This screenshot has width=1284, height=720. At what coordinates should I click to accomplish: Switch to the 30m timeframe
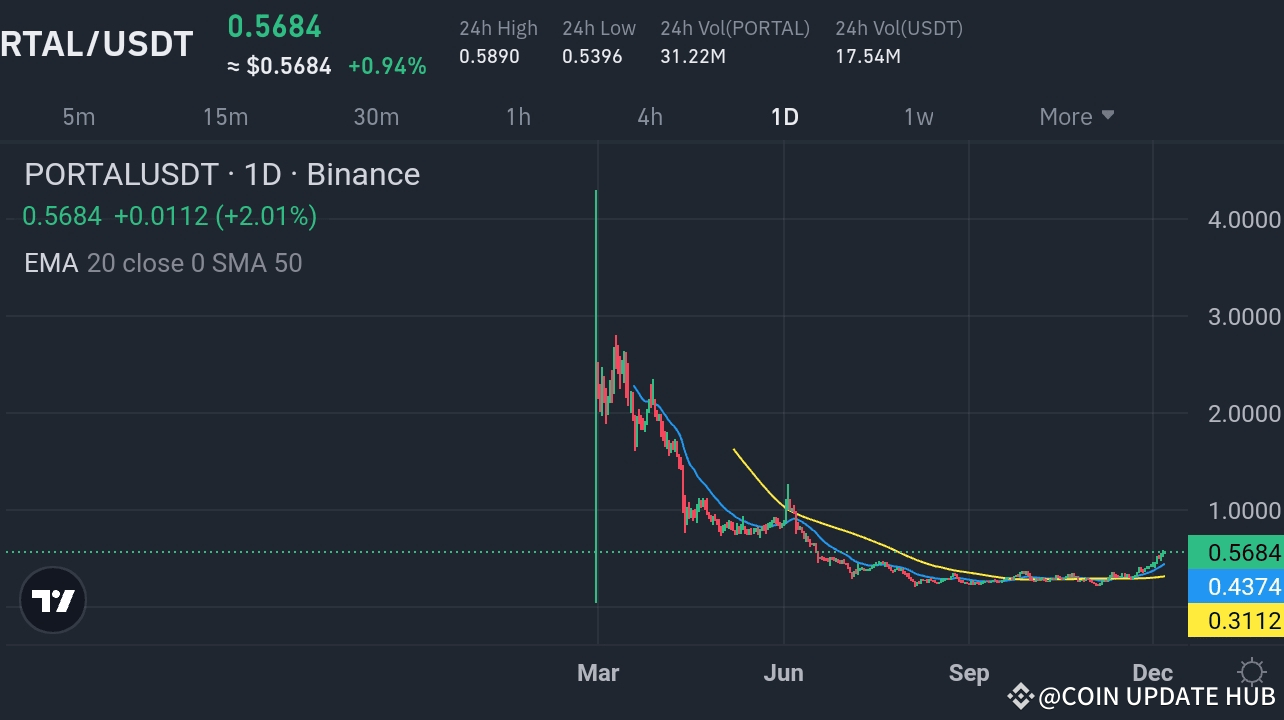(x=376, y=117)
